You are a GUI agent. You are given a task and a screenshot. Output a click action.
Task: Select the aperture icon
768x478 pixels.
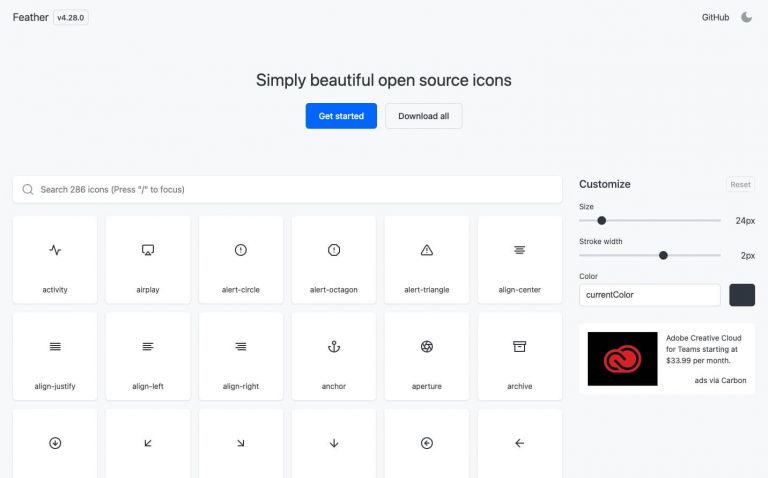[427, 355]
